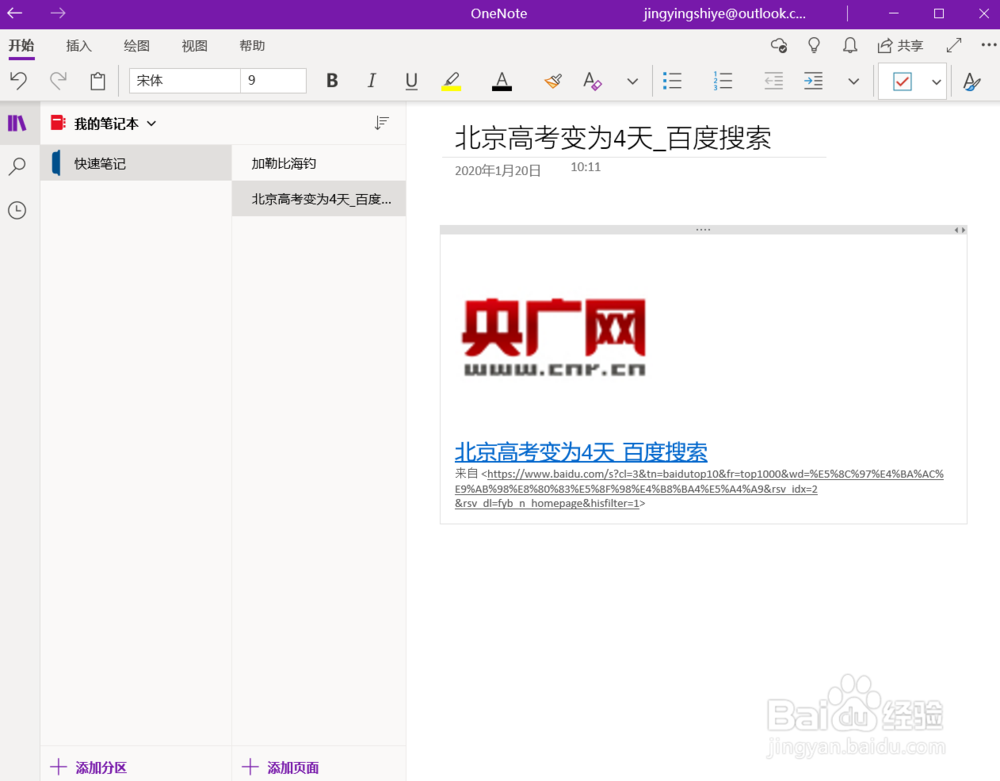Image resolution: width=1000 pixels, height=781 pixels.
Task: Open the Search panel in the sidebar
Action: (x=18, y=167)
